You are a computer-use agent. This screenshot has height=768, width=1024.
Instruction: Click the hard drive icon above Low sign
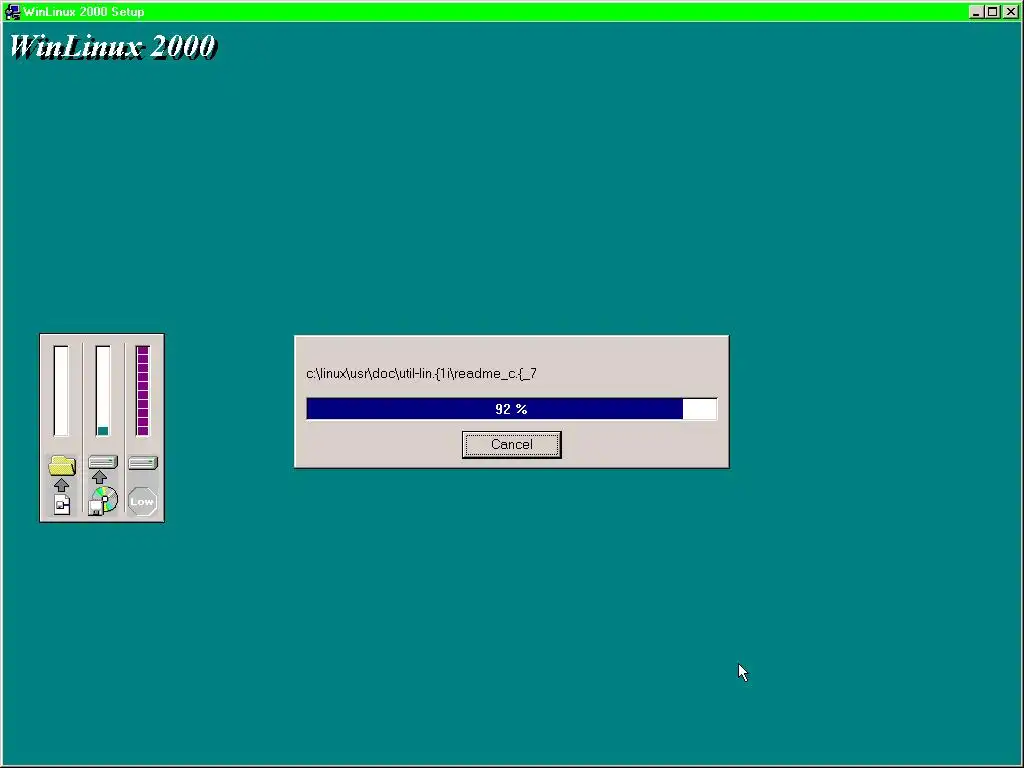[143, 463]
